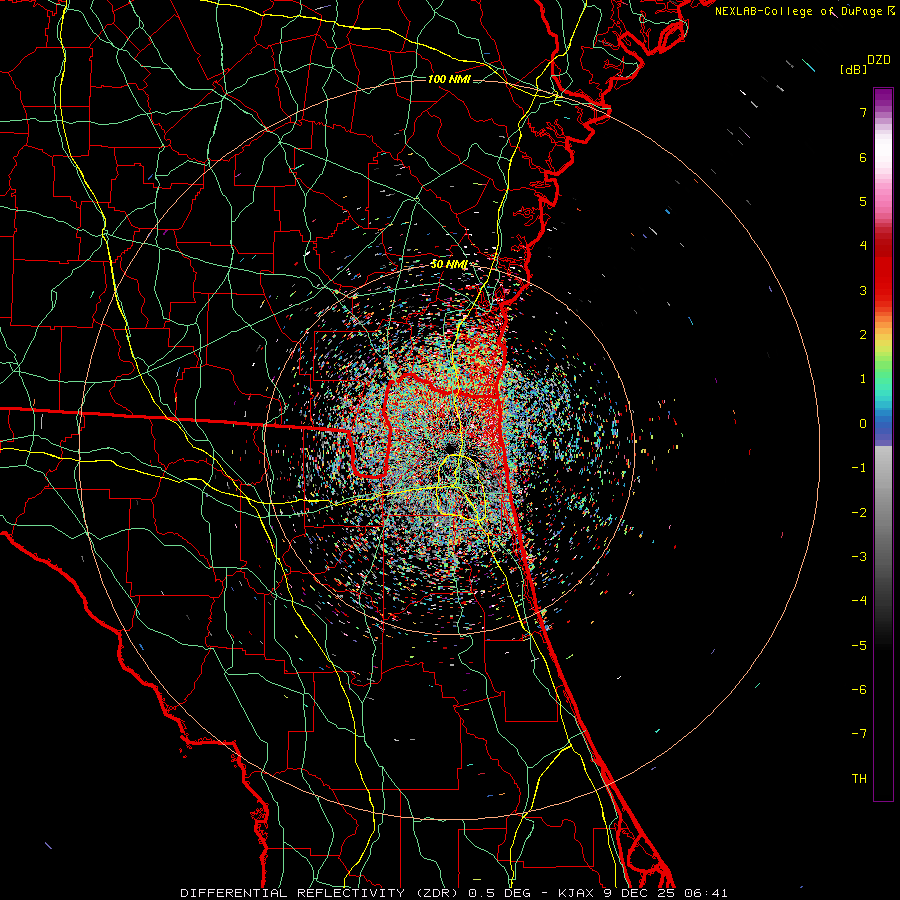The height and width of the screenshot is (900, 900).
Task: Click the KJAX radar site identifier
Action: pyautogui.click(x=576, y=893)
